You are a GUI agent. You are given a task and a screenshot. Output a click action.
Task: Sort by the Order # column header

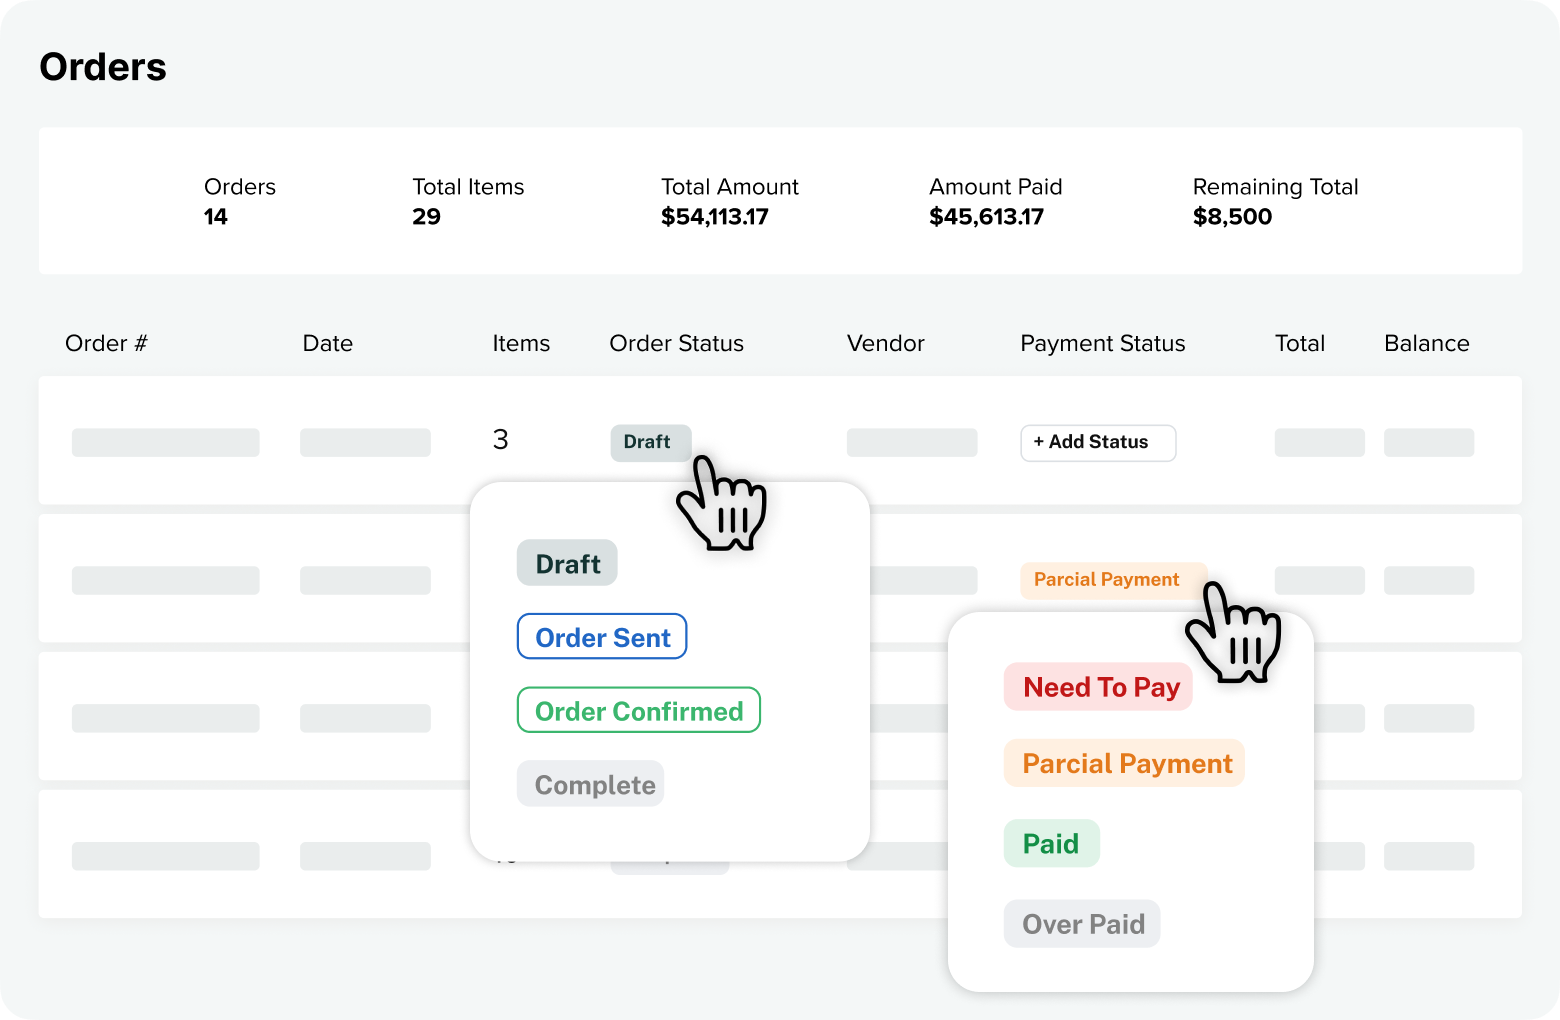(x=106, y=343)
